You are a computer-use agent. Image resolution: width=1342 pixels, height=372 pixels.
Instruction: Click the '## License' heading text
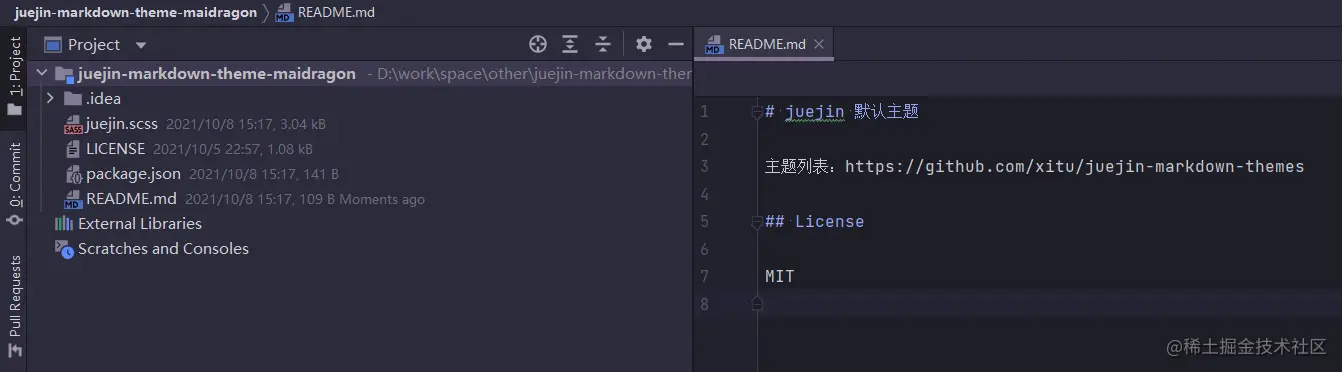point(814,221)
